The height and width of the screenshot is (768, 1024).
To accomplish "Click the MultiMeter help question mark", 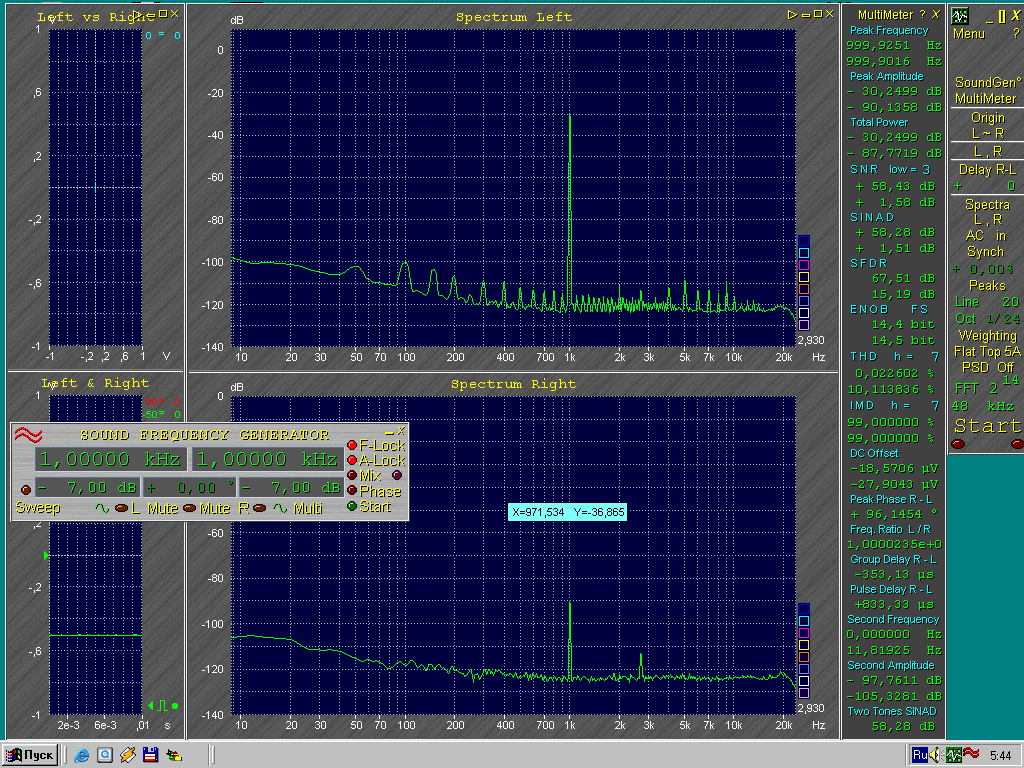I will coord(922,14).
